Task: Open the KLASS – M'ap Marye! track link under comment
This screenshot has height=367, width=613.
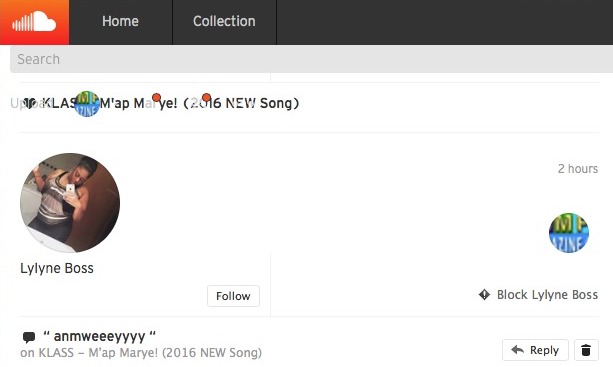Action: tap(150, 353)
